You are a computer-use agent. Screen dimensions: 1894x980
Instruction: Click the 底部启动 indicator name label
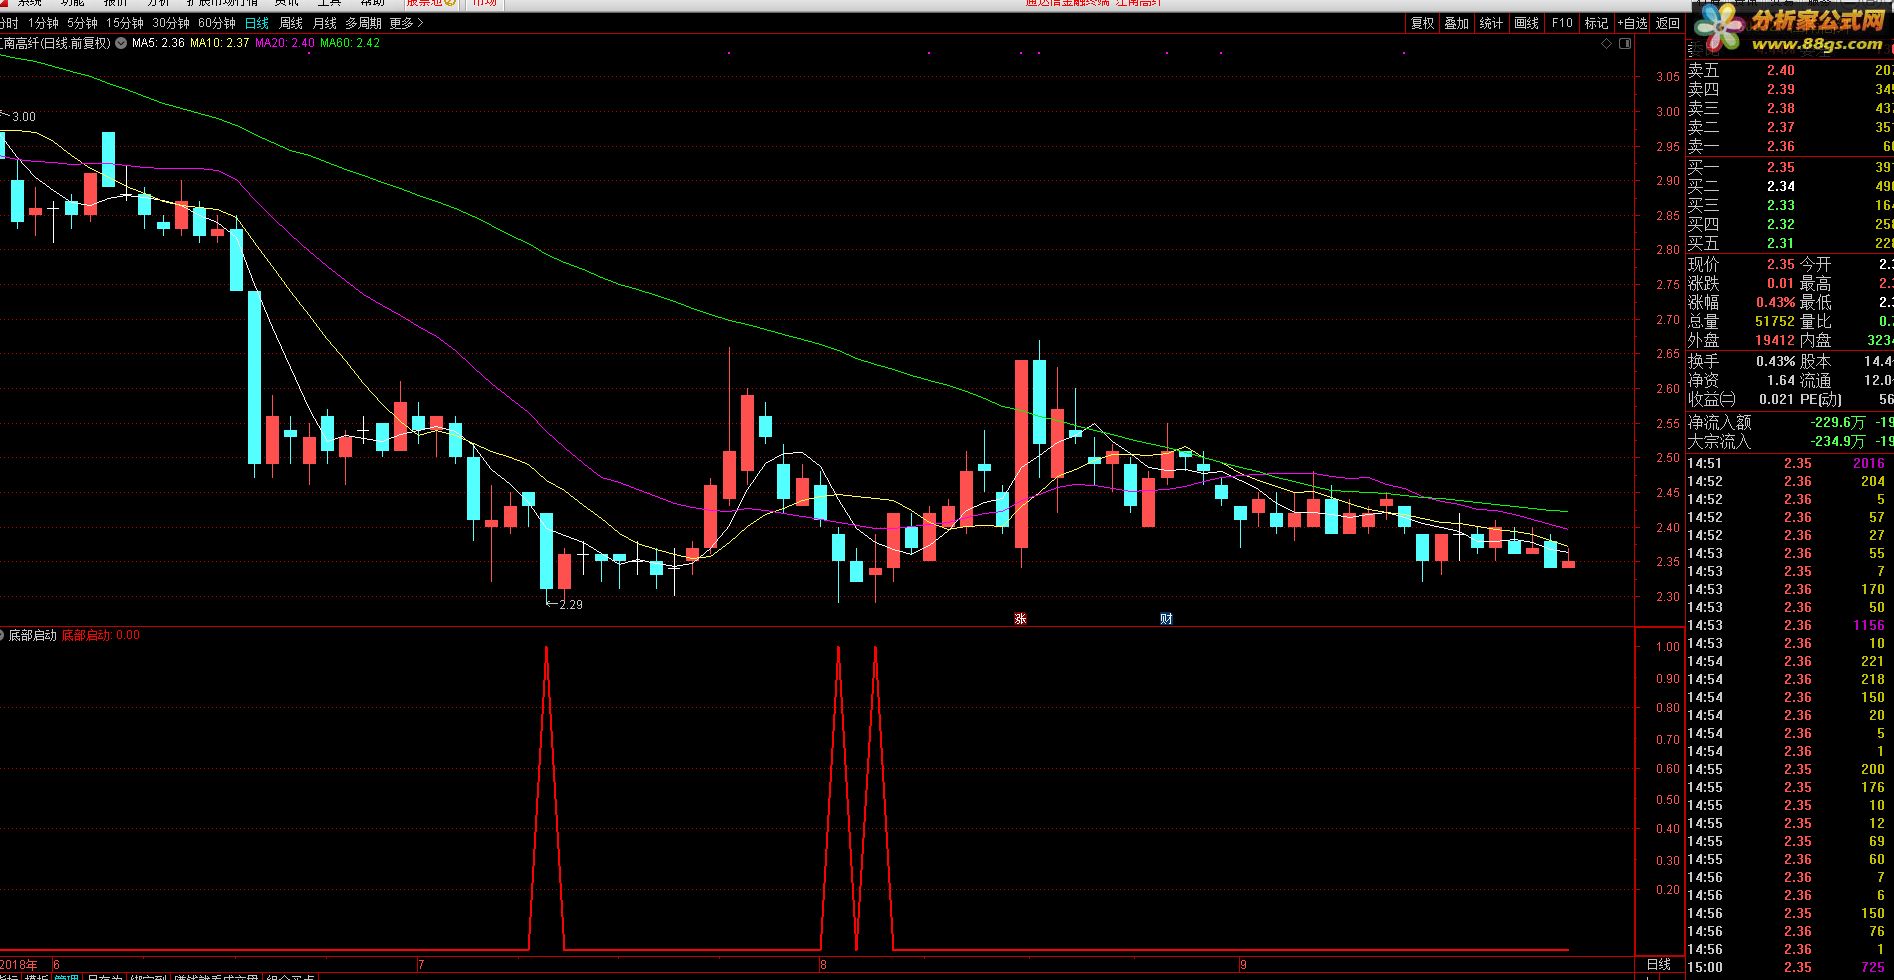(x=33, y=635)
